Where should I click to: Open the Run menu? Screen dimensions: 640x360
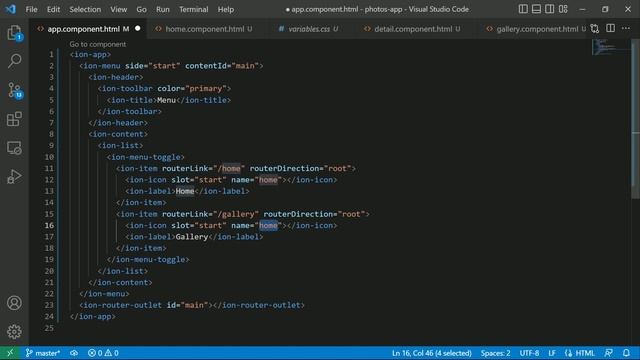coord(162,9)
